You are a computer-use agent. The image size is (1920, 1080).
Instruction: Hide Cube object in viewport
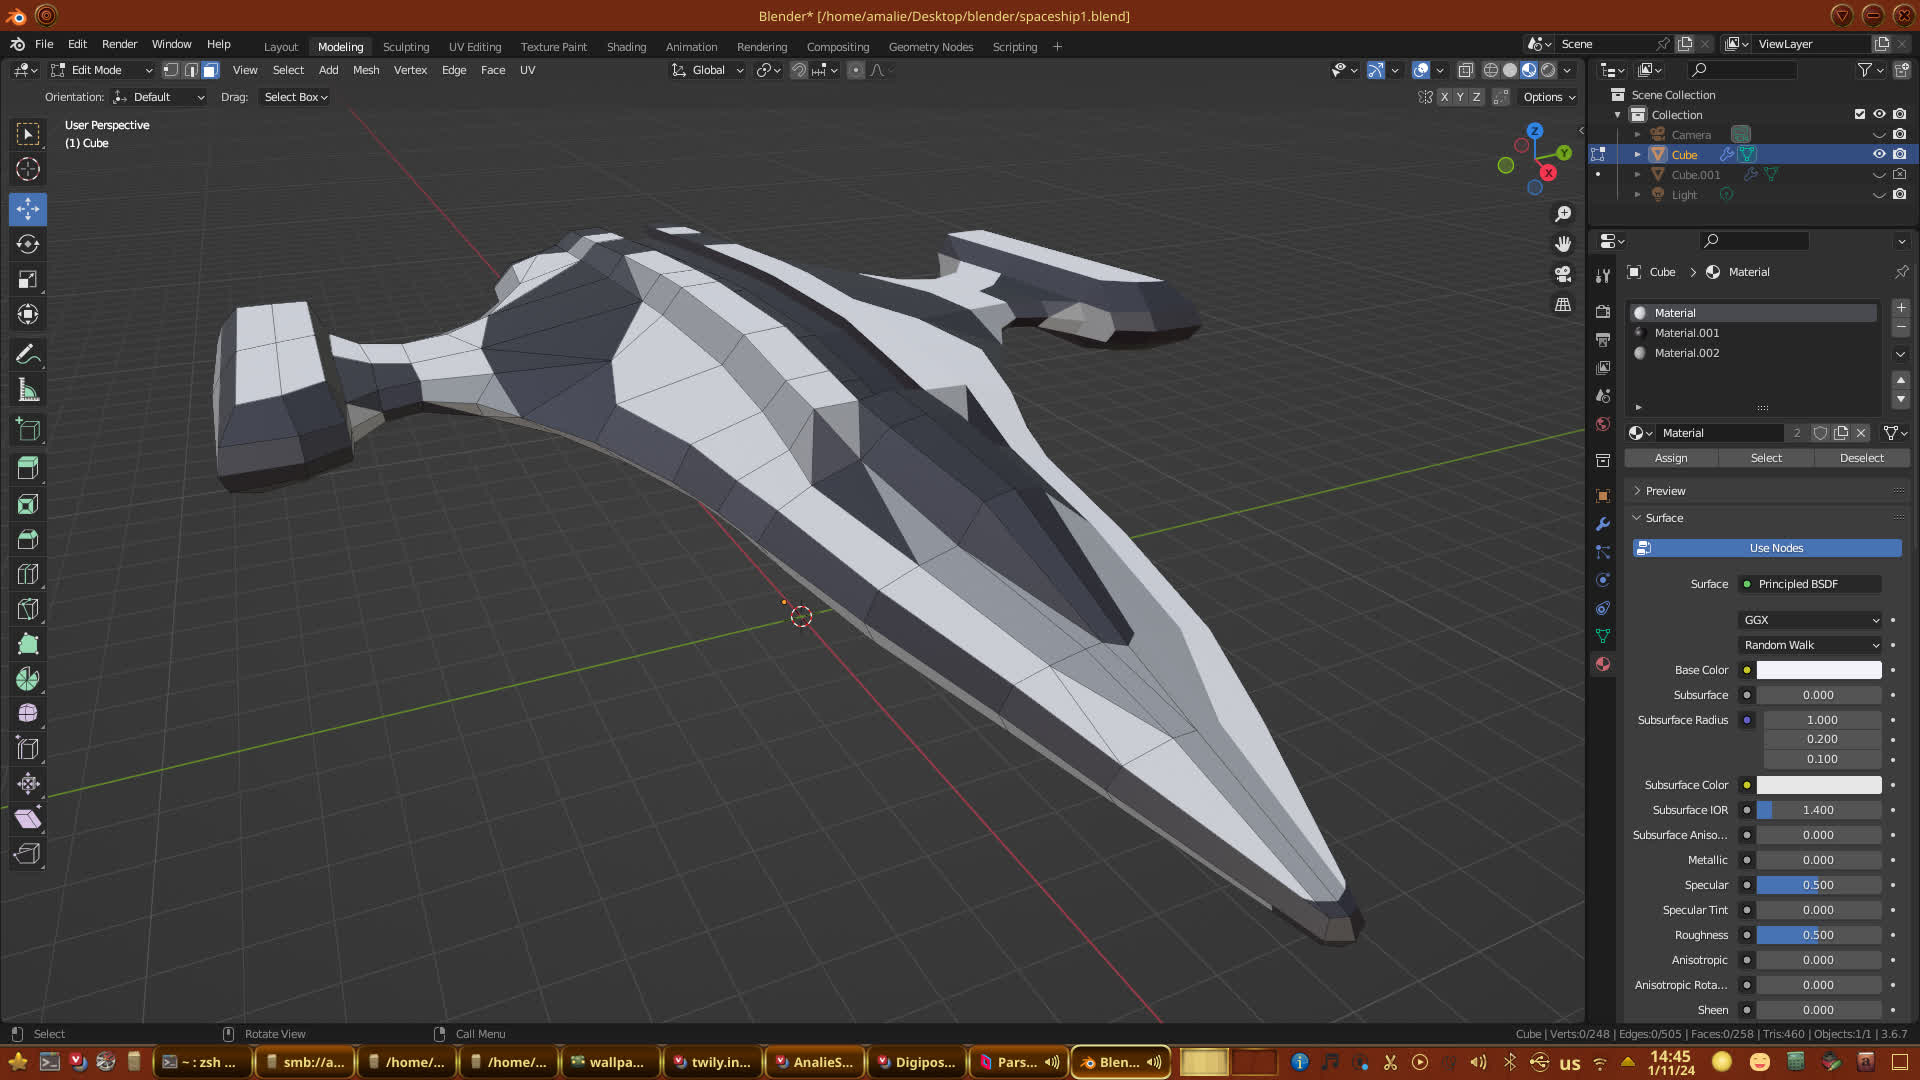tap(1879, 154)
